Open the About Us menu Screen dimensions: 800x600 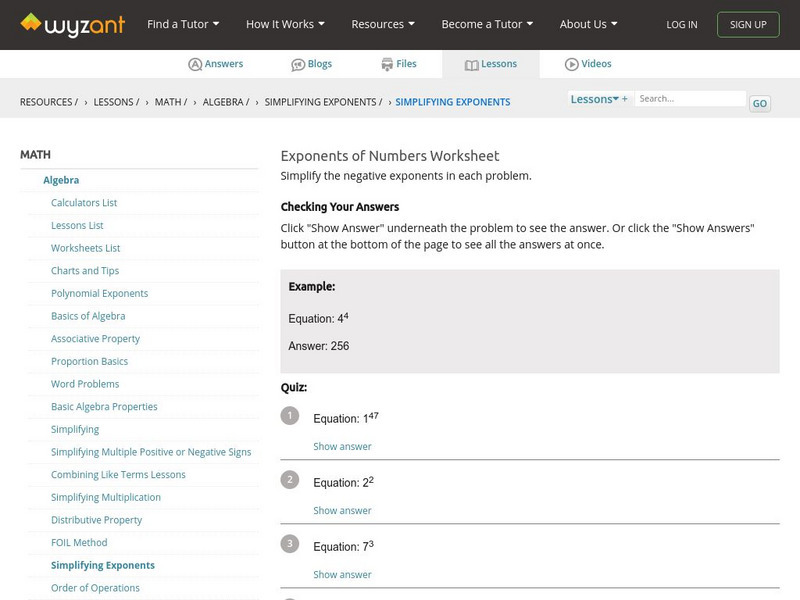click(588, 24)
